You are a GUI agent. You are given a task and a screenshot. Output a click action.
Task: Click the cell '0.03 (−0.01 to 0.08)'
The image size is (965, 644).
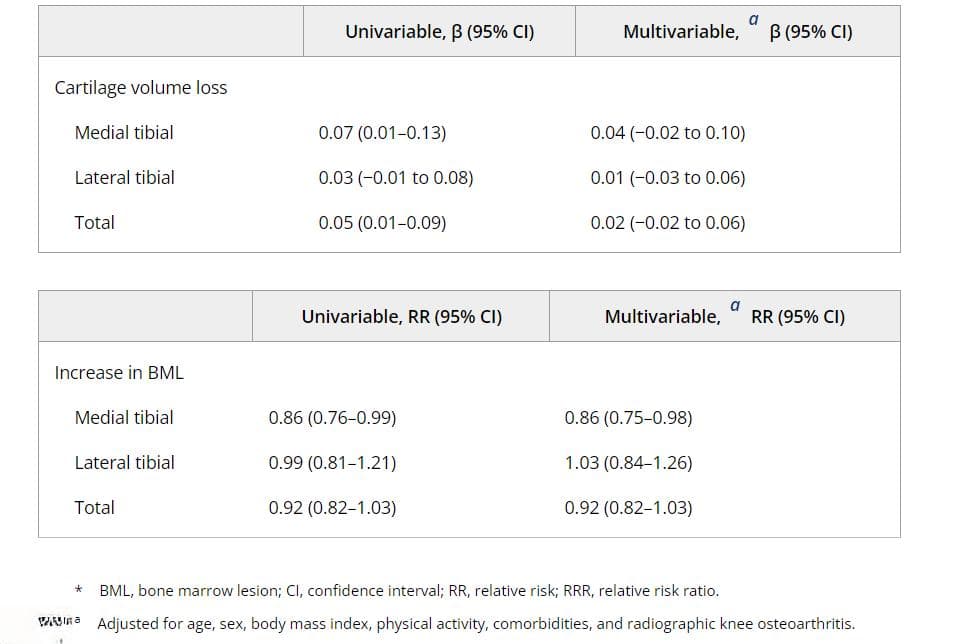[396, 178]
